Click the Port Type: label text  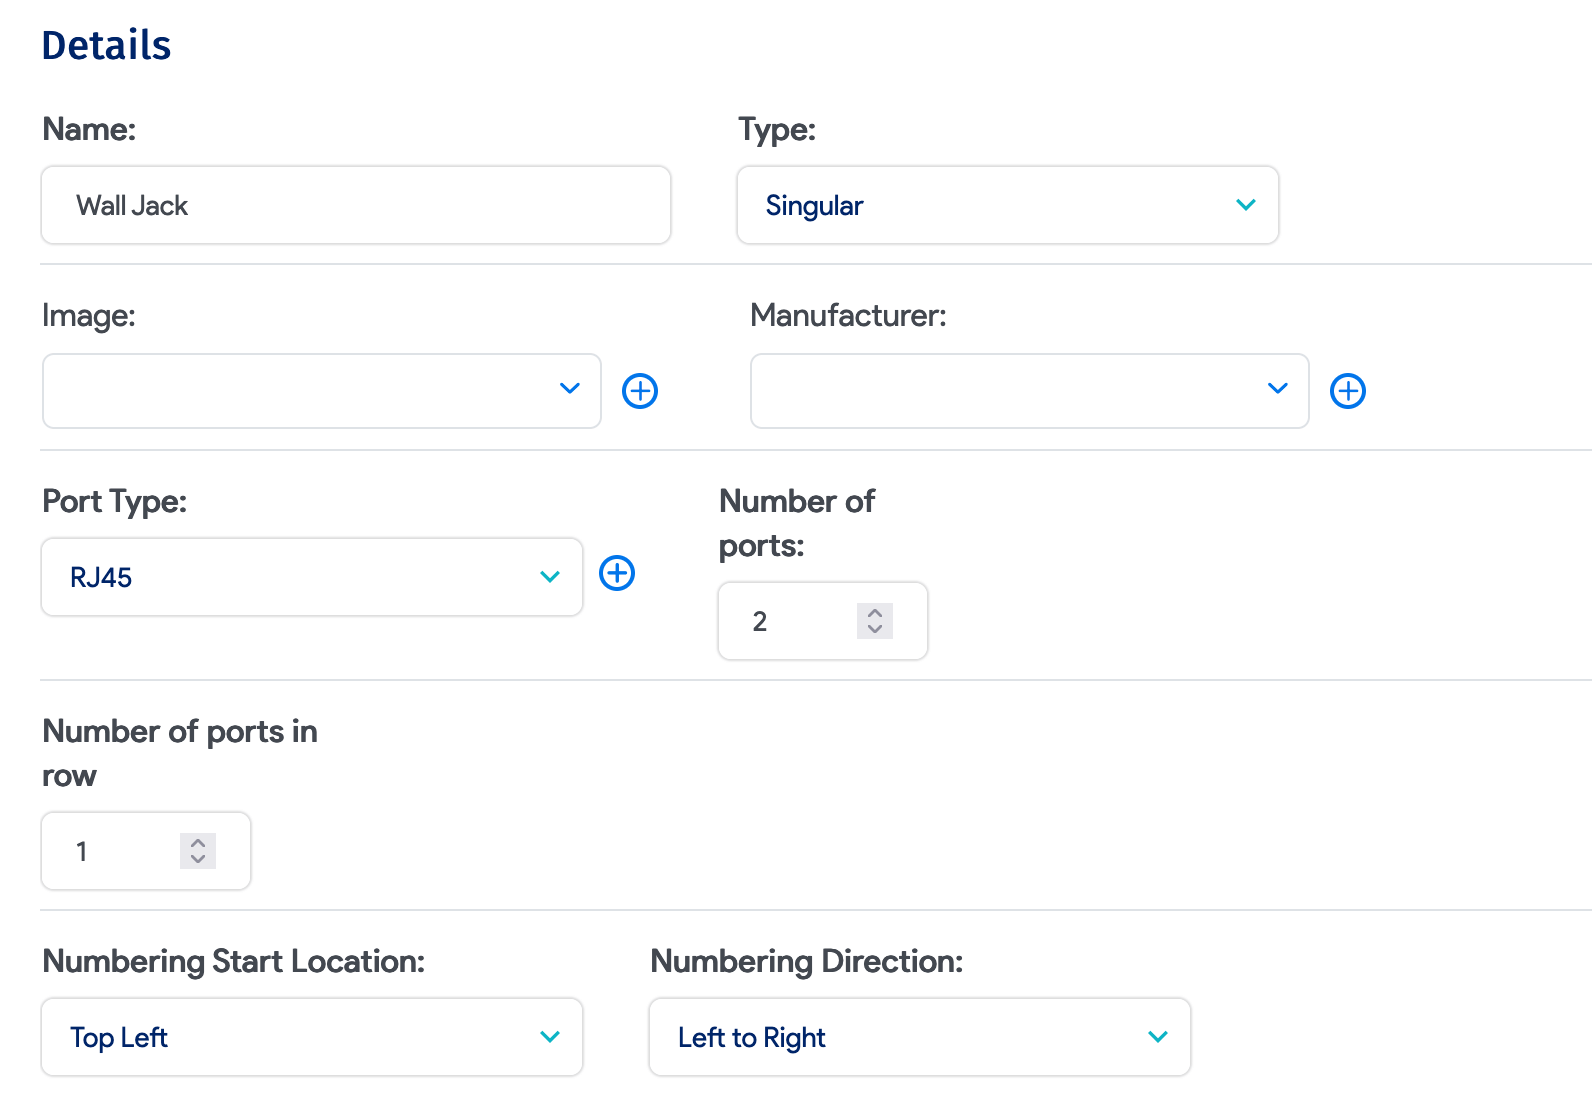pos(114,501)
